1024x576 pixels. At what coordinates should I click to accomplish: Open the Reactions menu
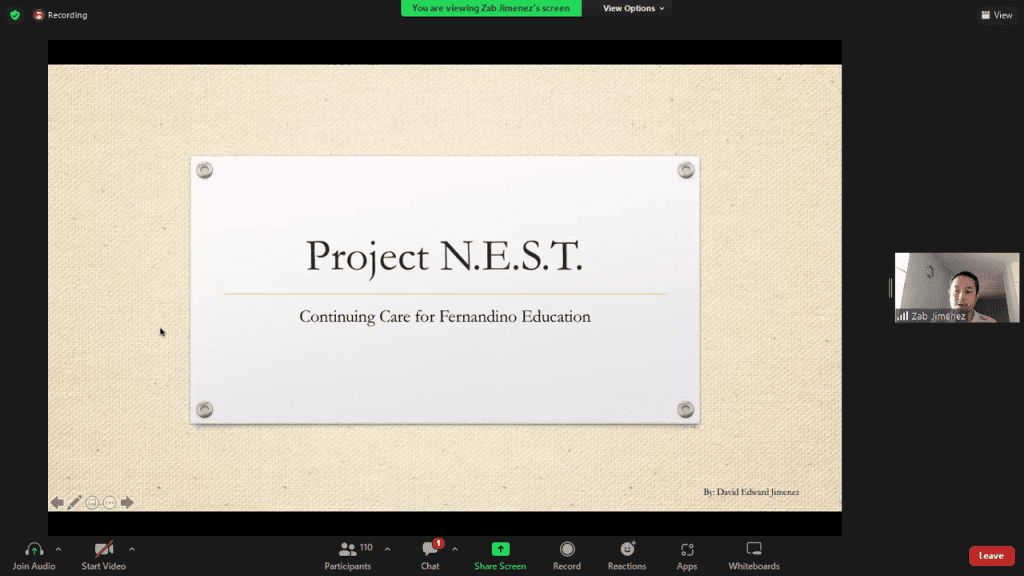627,556
